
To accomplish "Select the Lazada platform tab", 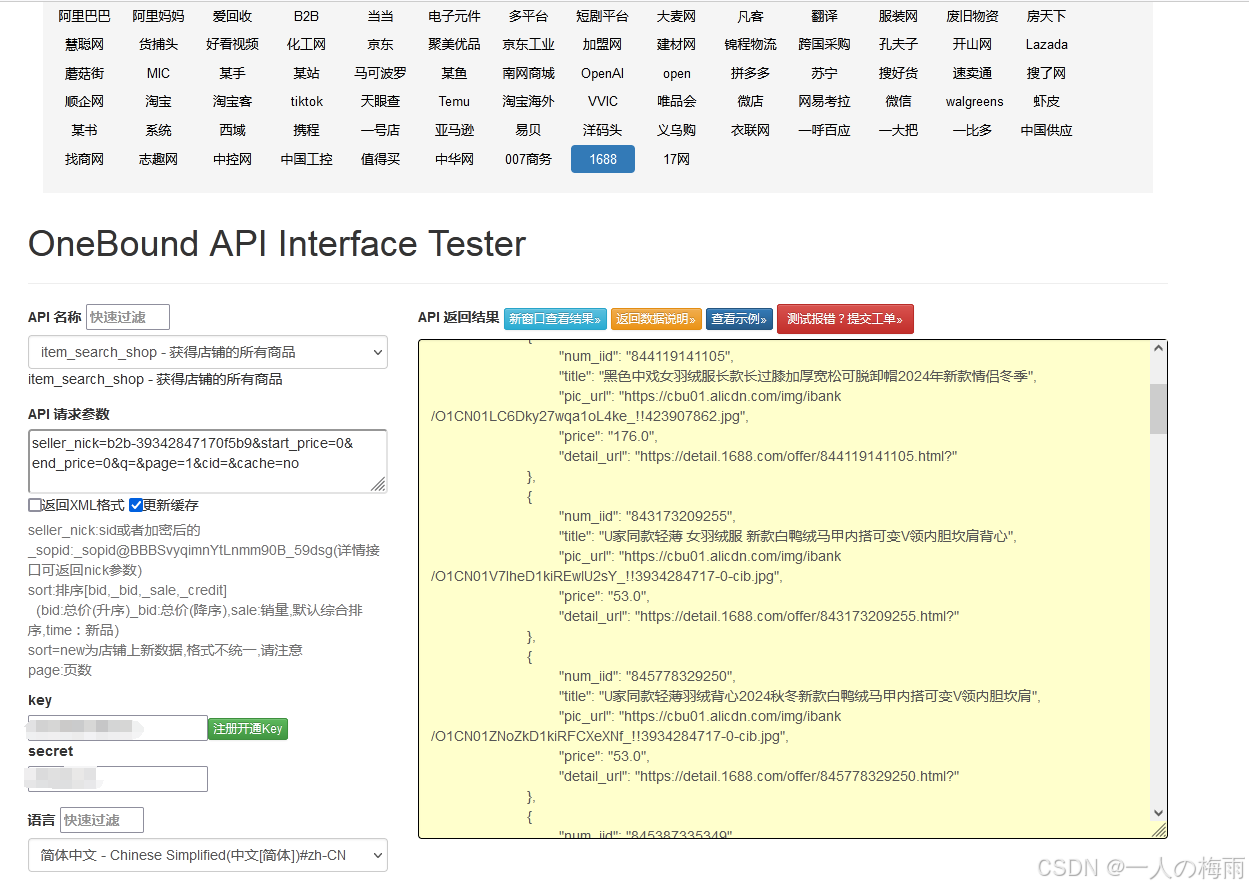I will point(1047,44).
